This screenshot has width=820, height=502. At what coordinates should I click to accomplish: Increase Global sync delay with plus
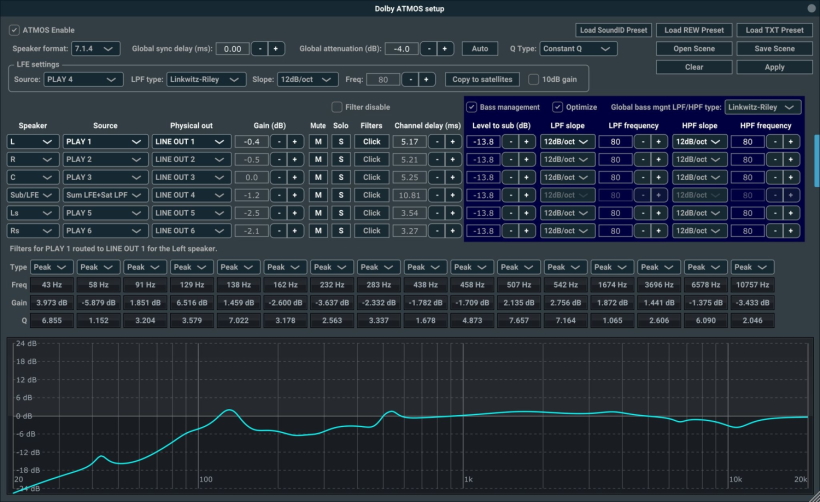pos(276,49)
